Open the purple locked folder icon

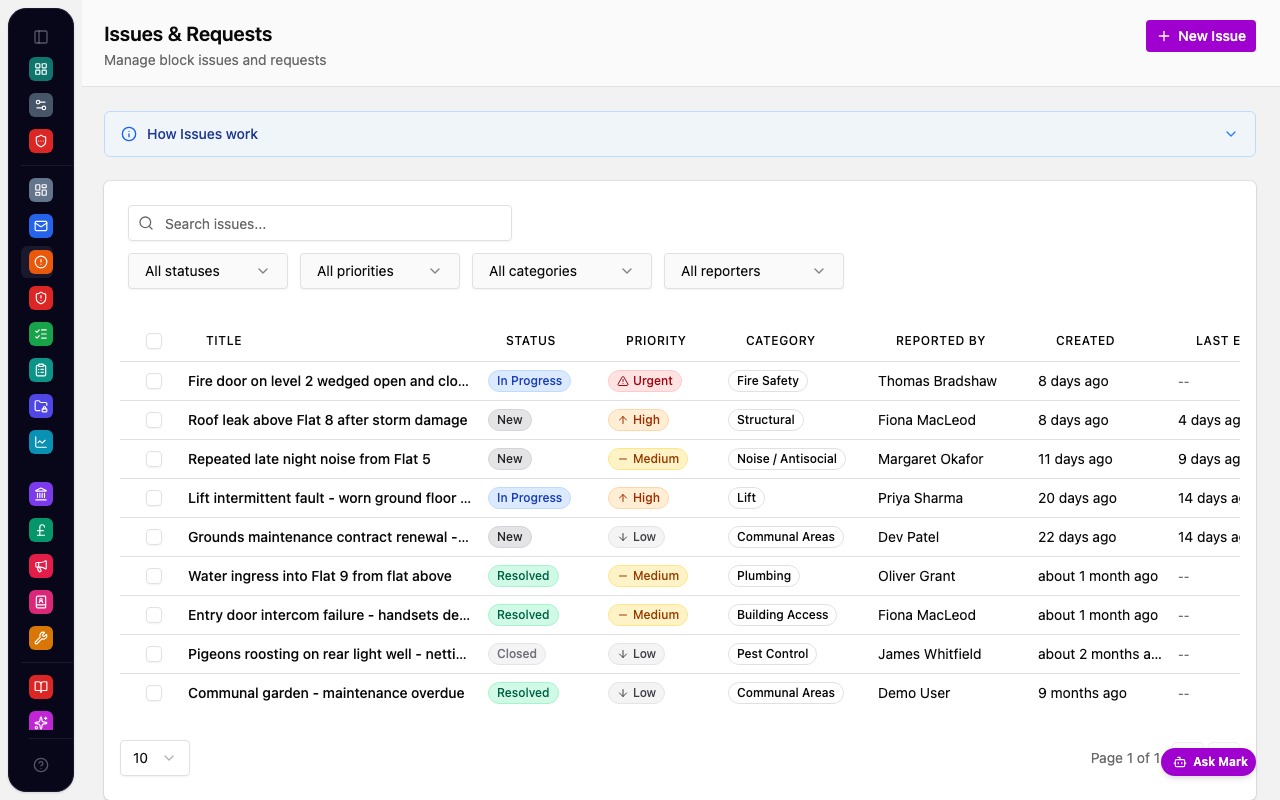pyautogui.click(x=41, y=406)
